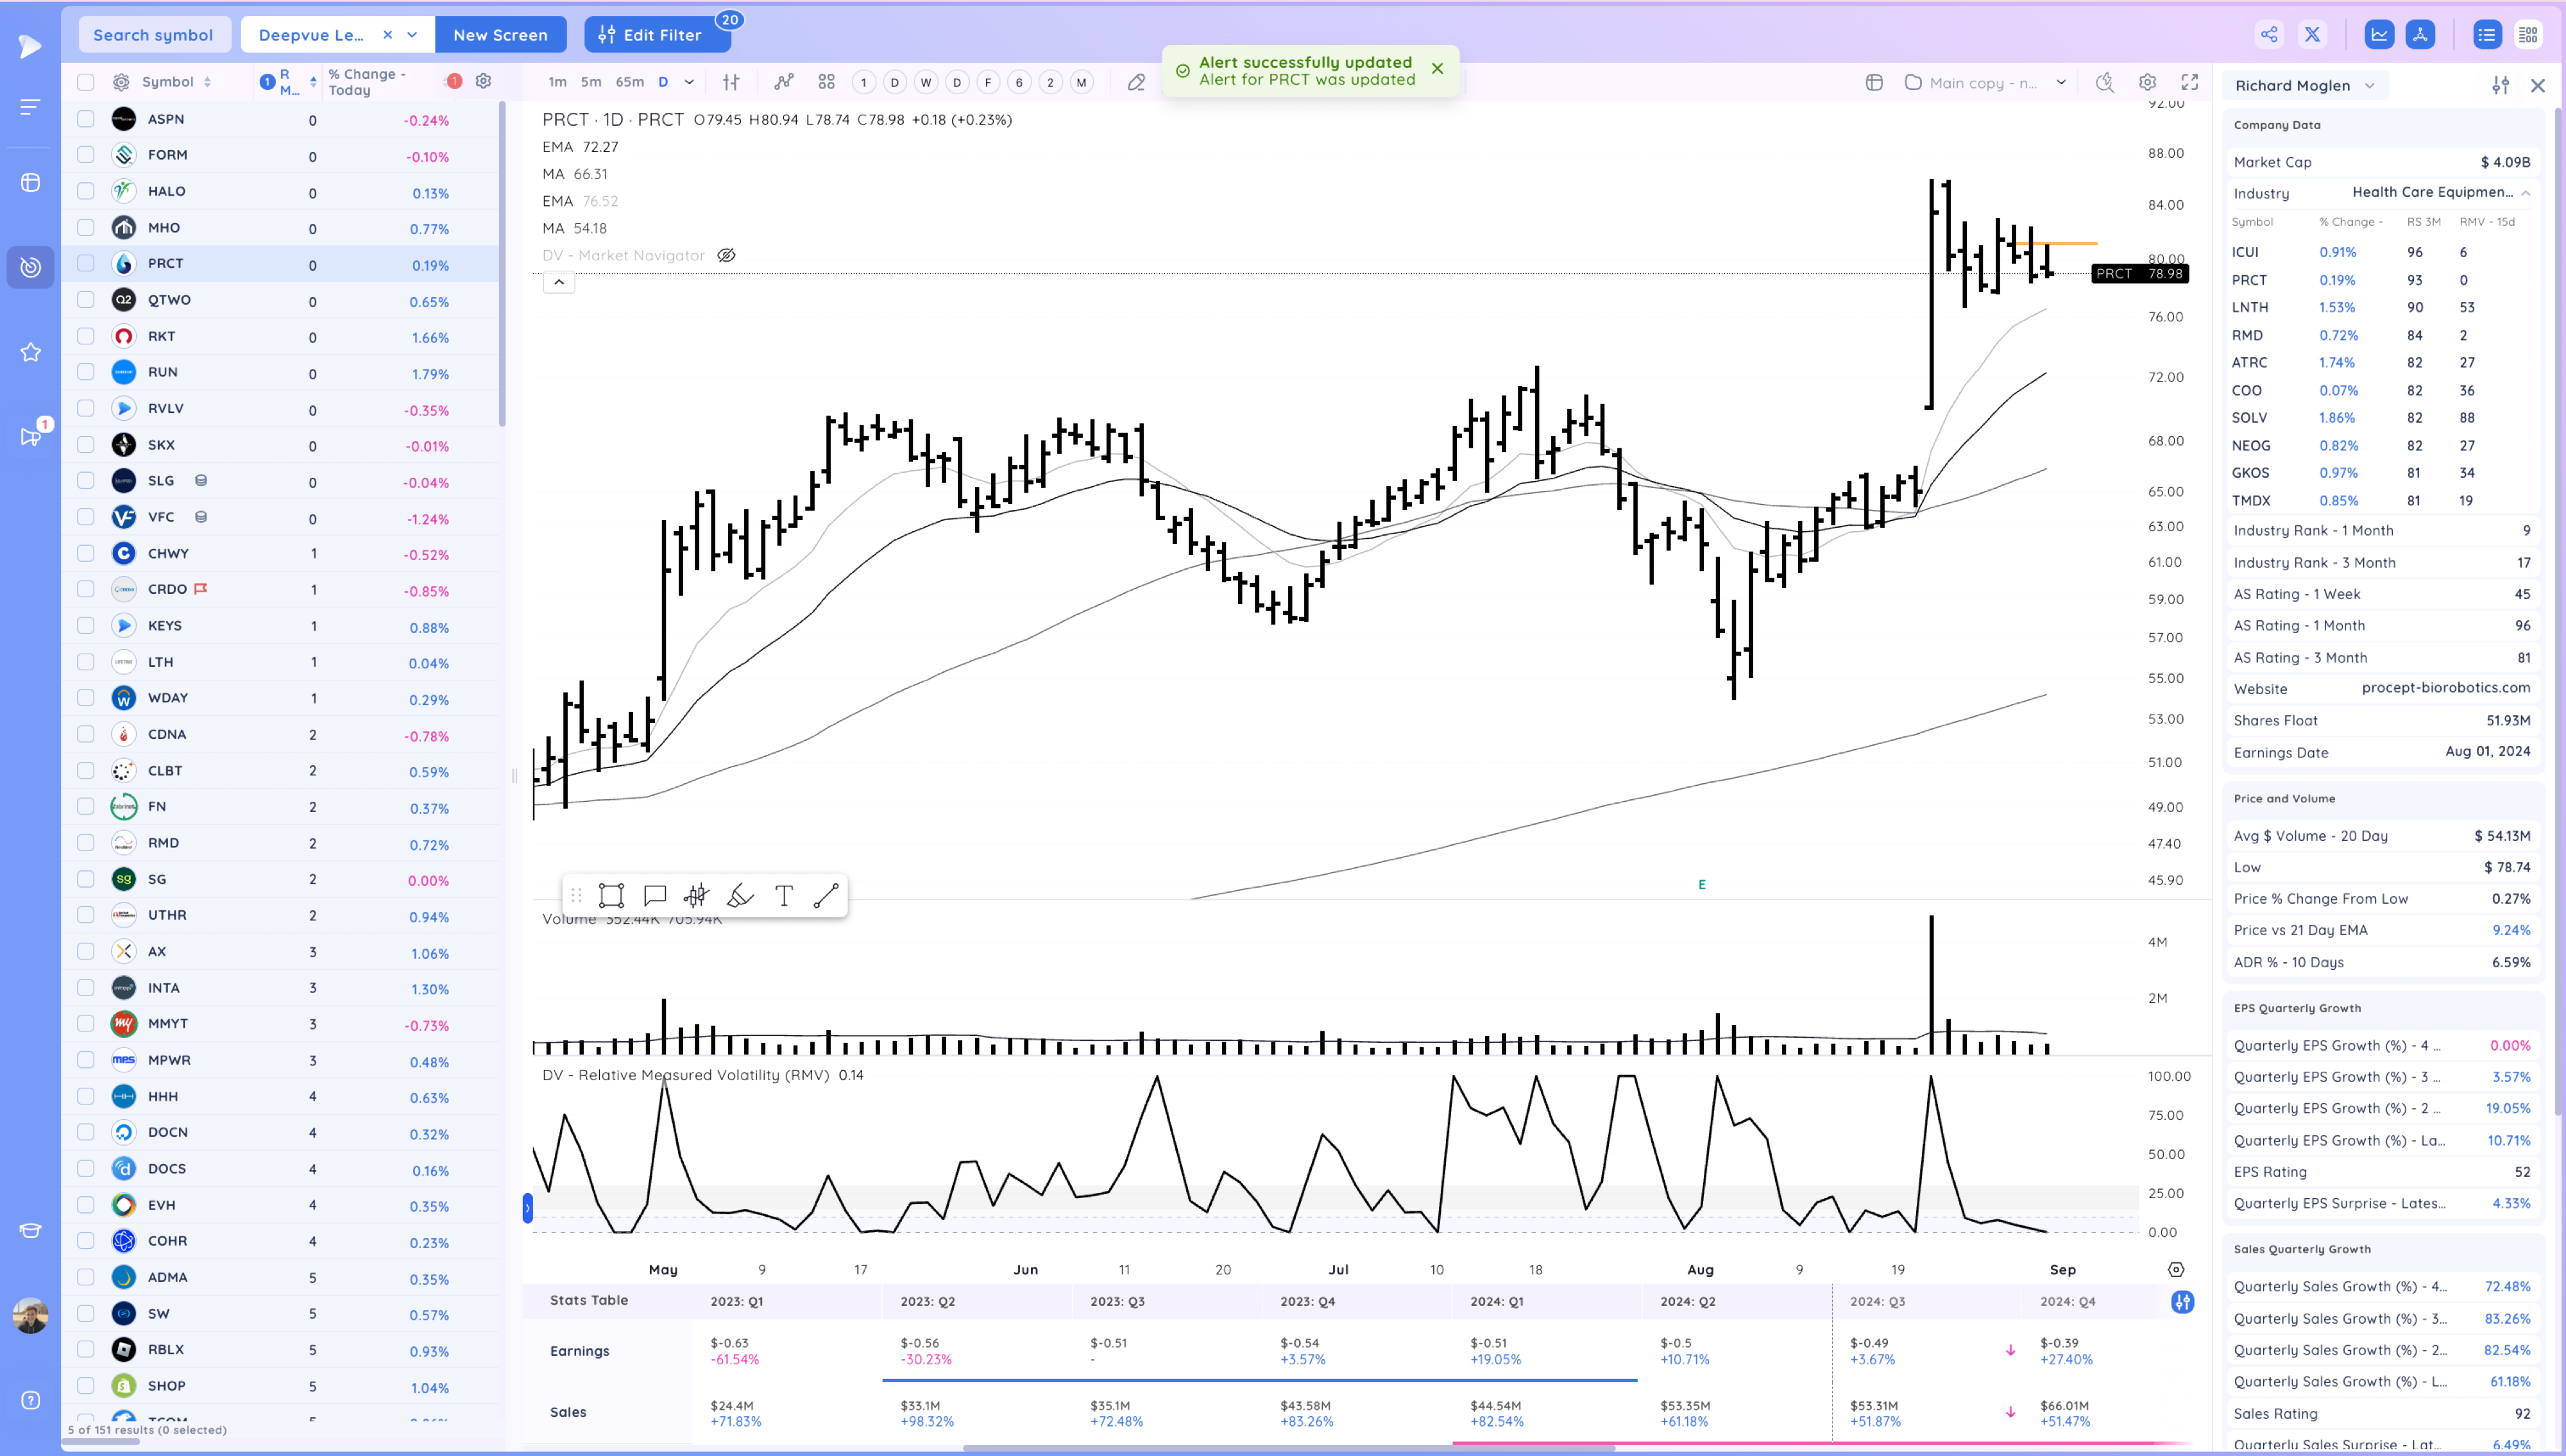This screenshot has height=1456, width=2566.
Task: Open the Main copy layout dropdown
Action: click(2061, 82)
